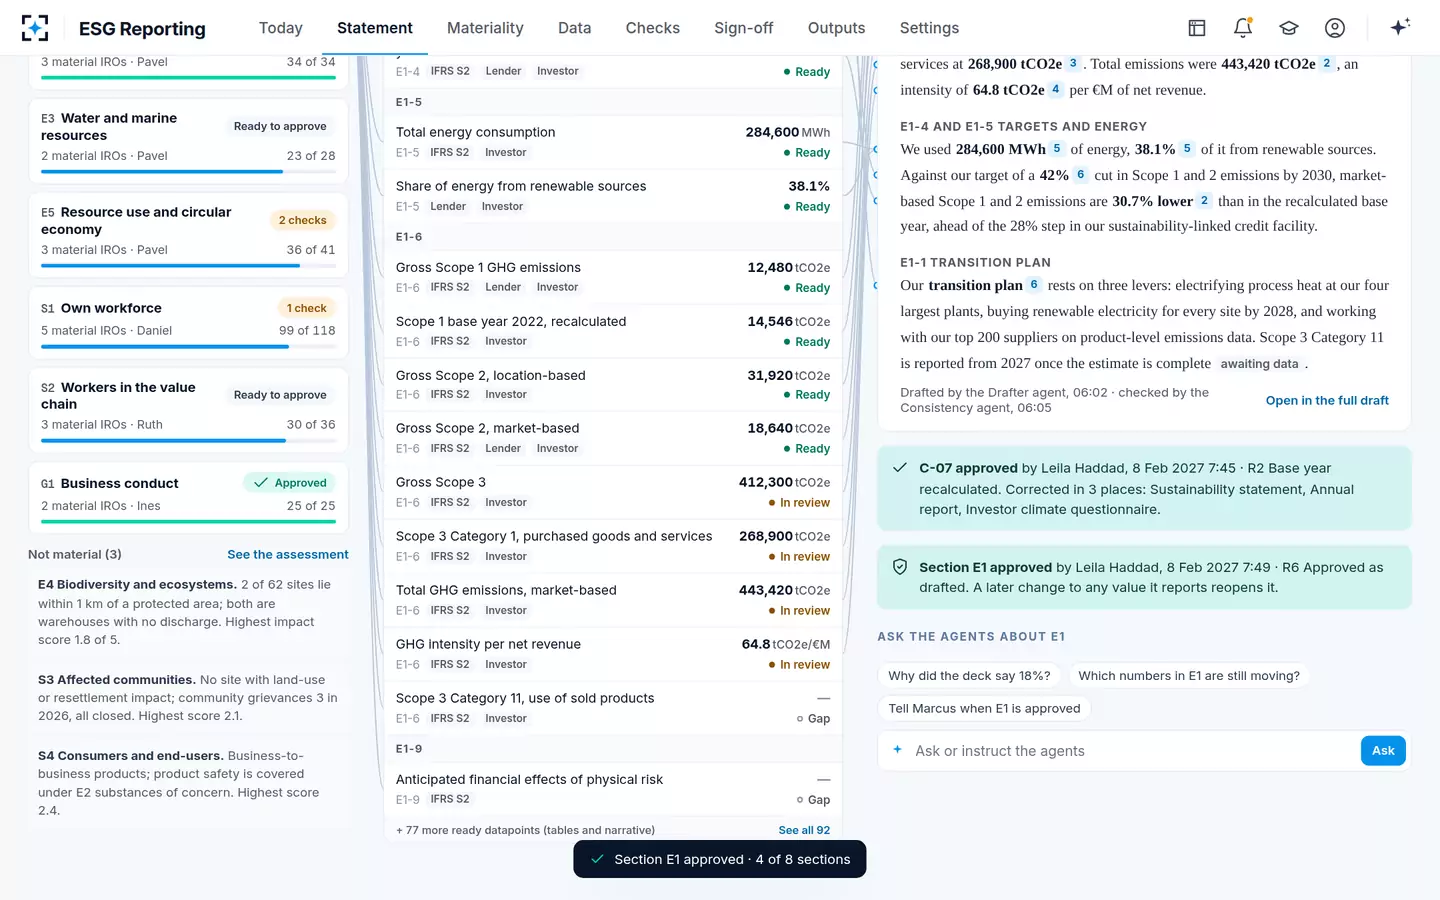Click the Ask button
Image resolution: width=1440 pixels, height=900 pixels.
tap(1383, 751)
